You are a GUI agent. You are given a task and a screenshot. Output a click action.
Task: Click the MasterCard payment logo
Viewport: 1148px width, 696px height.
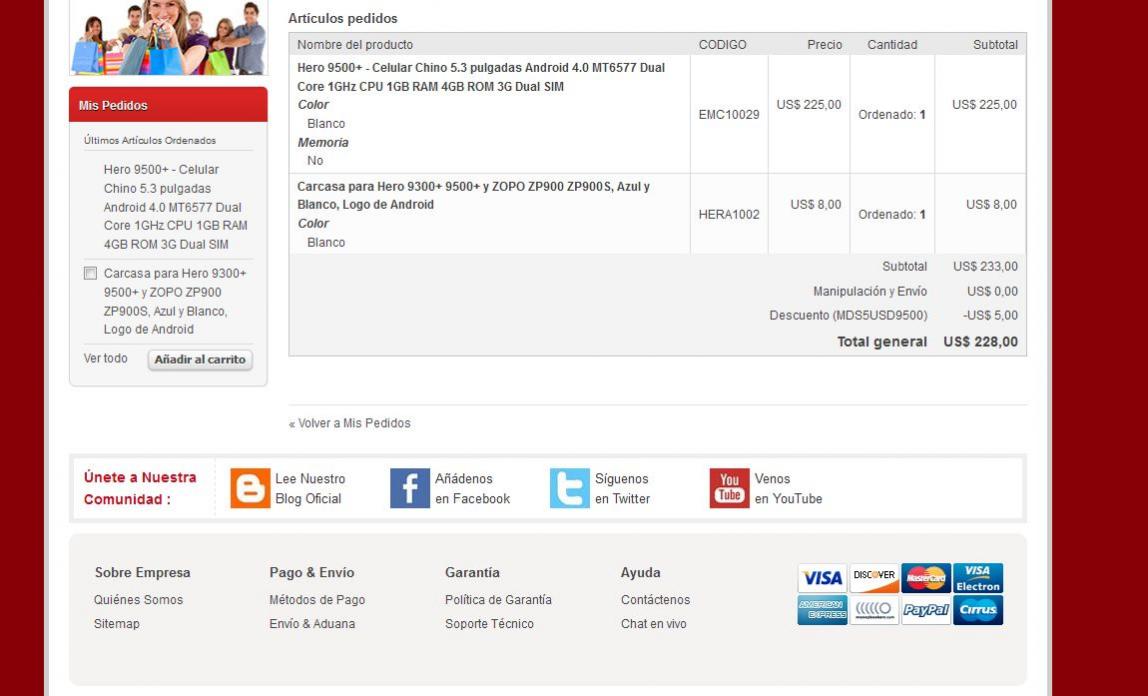pos(926,578)
